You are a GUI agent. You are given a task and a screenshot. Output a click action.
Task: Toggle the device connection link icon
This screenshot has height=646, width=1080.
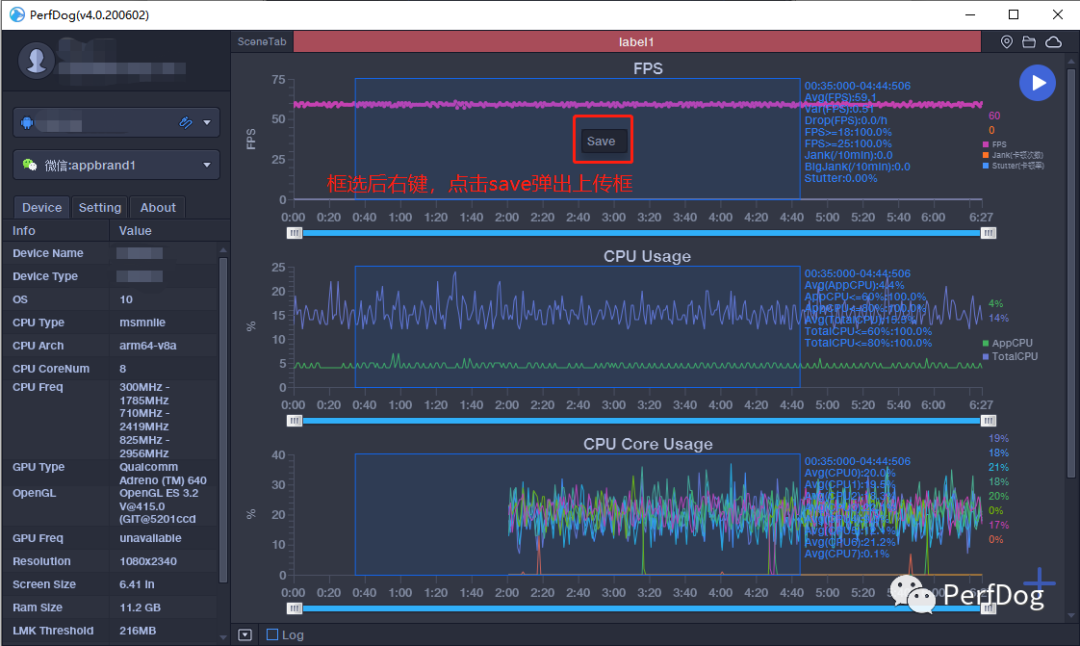pos(185,123)
